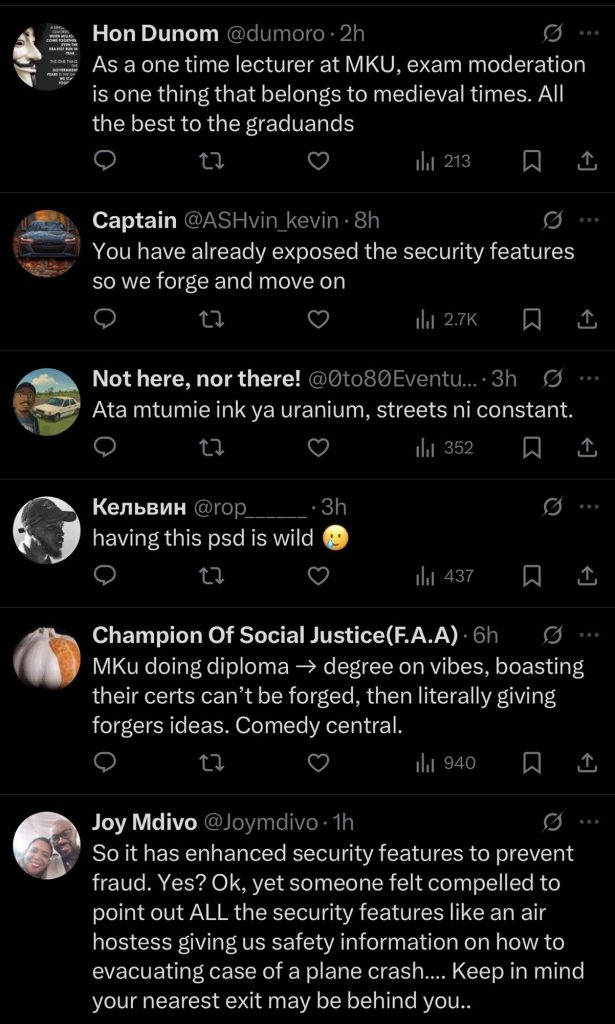Retweet Captain's post about security features

[212, 319]
